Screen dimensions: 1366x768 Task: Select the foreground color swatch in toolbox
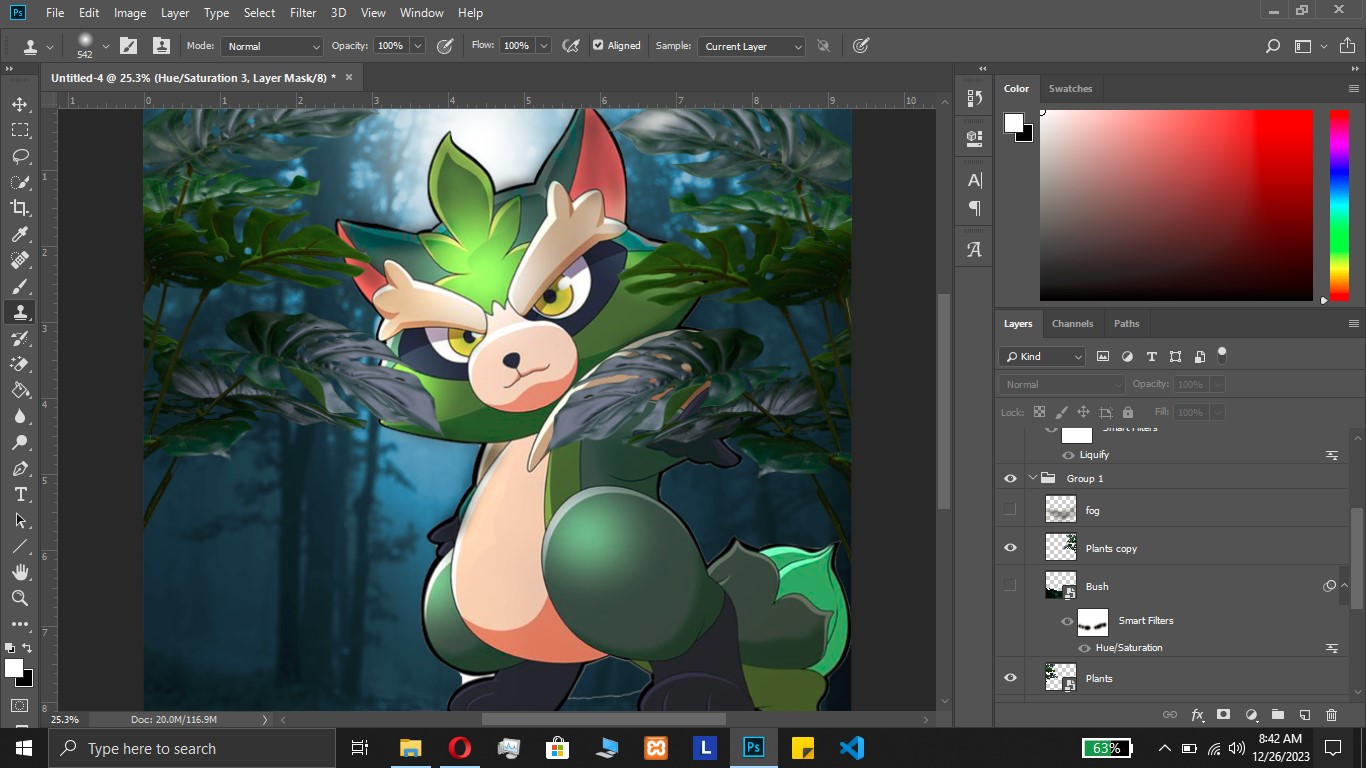pos(13,668)
